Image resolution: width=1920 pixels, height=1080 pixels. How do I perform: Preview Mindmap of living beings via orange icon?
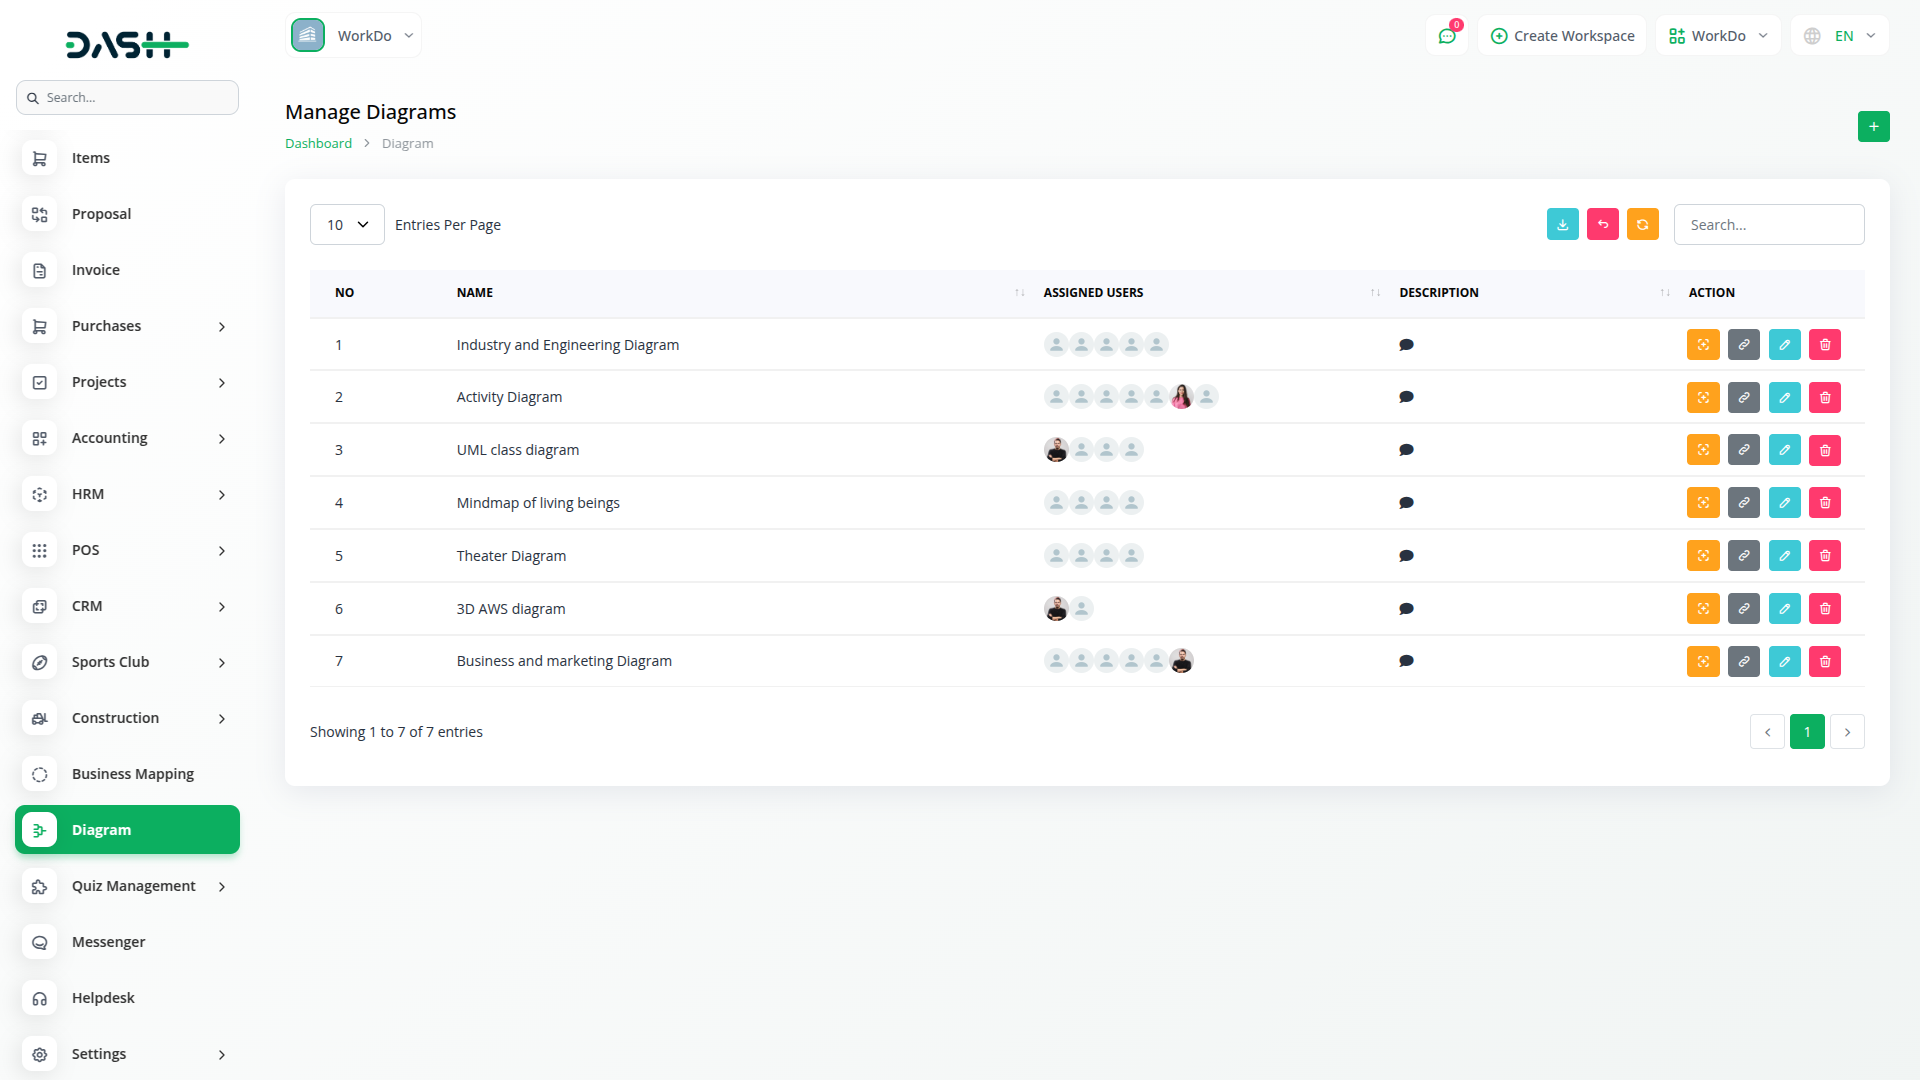[1703, 502]
